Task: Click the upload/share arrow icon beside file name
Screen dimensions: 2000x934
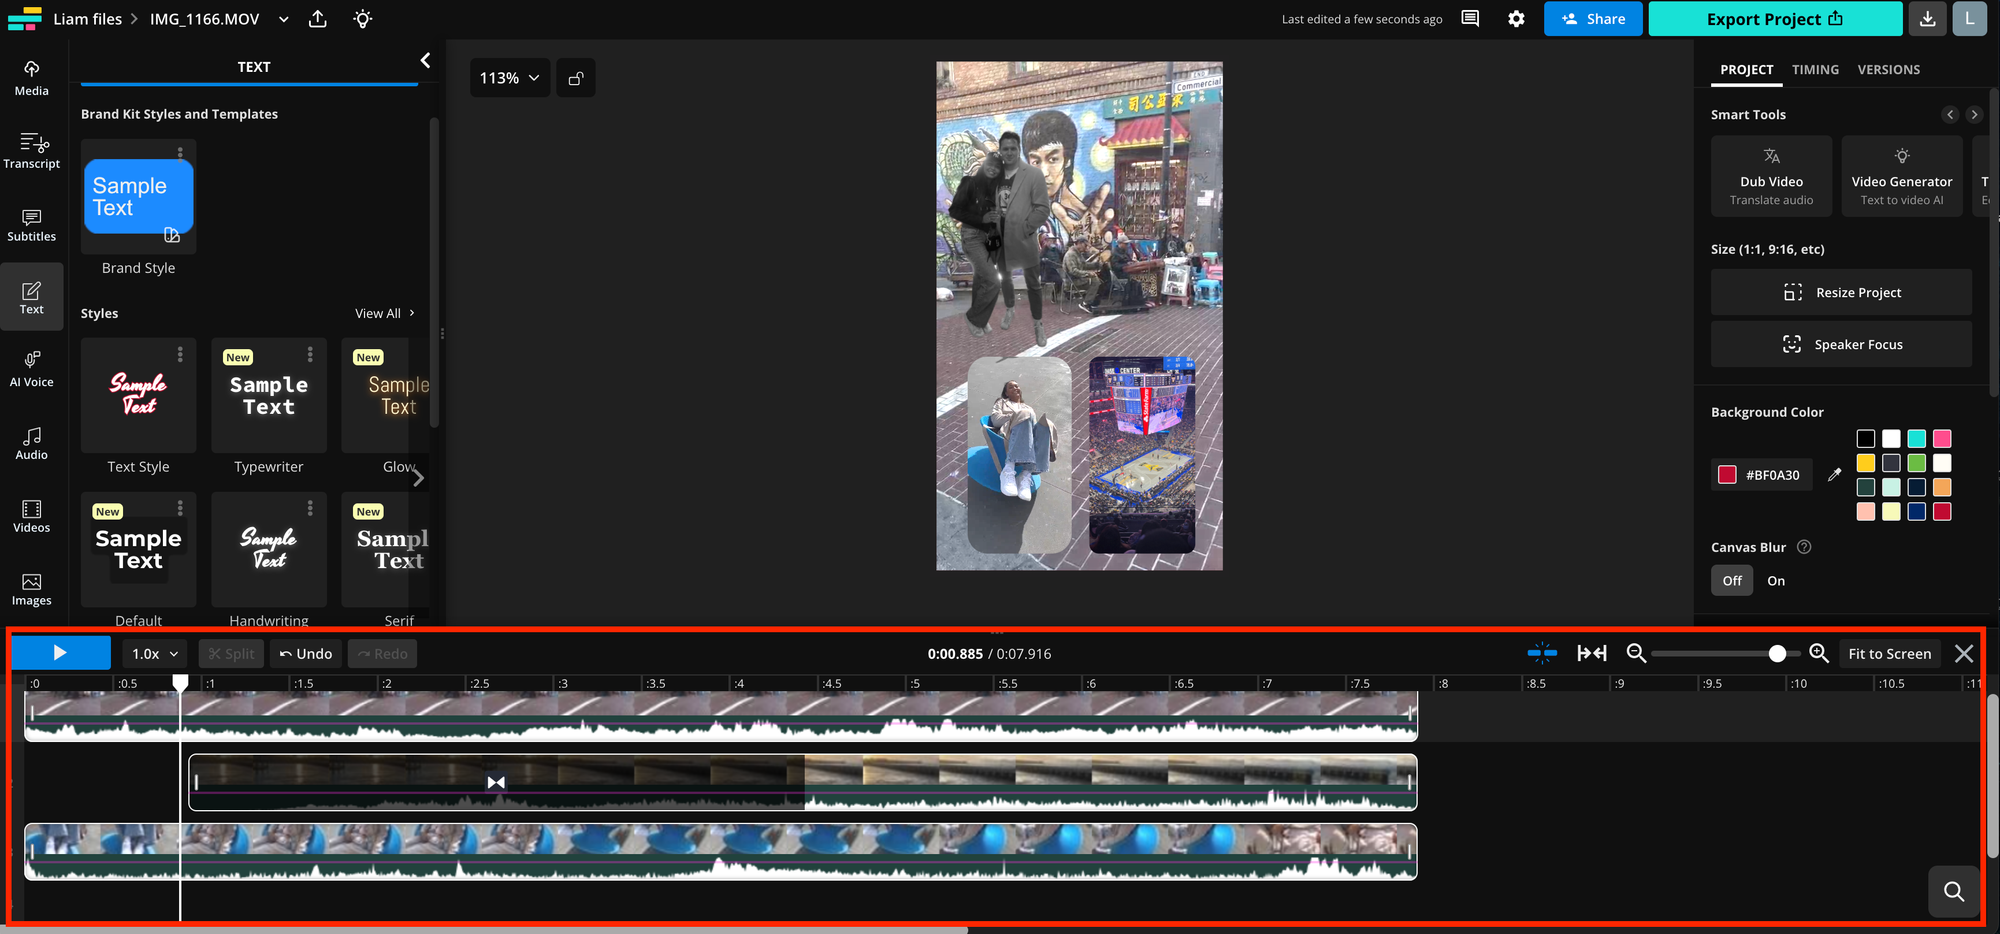Action: point(318,19)
